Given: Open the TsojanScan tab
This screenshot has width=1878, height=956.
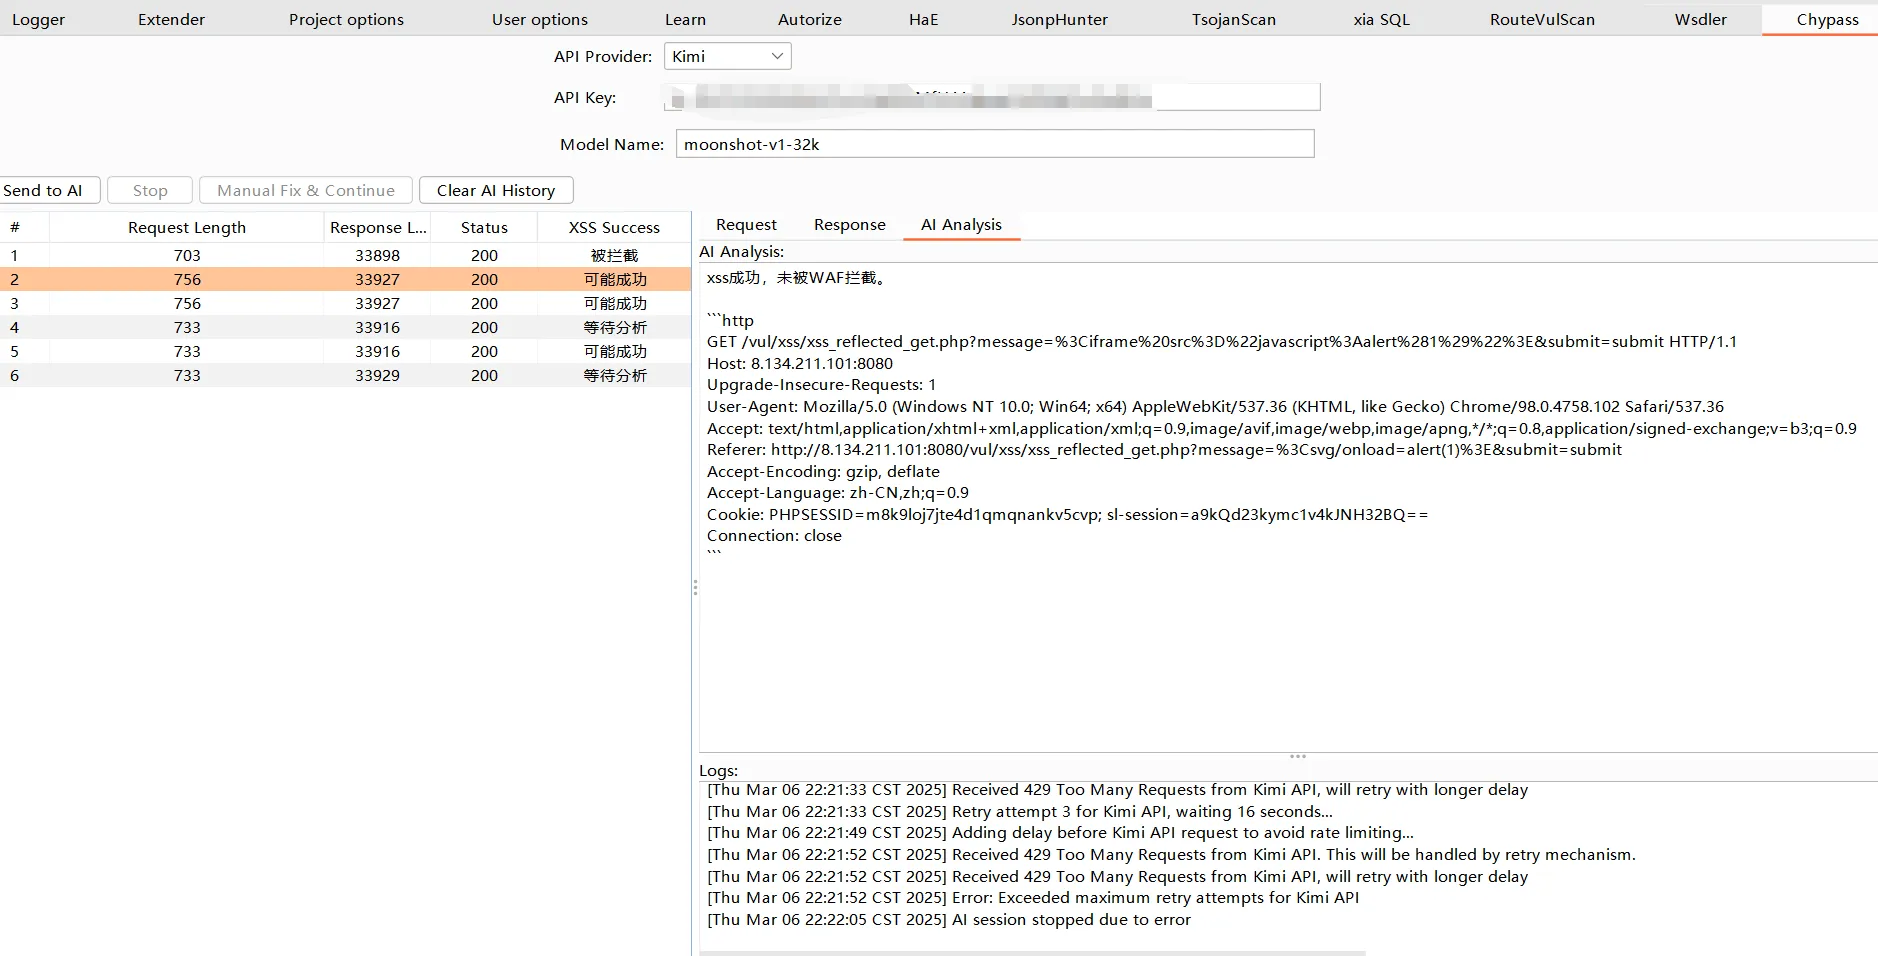Looking at the screenshot, I should pos(1234,19).
